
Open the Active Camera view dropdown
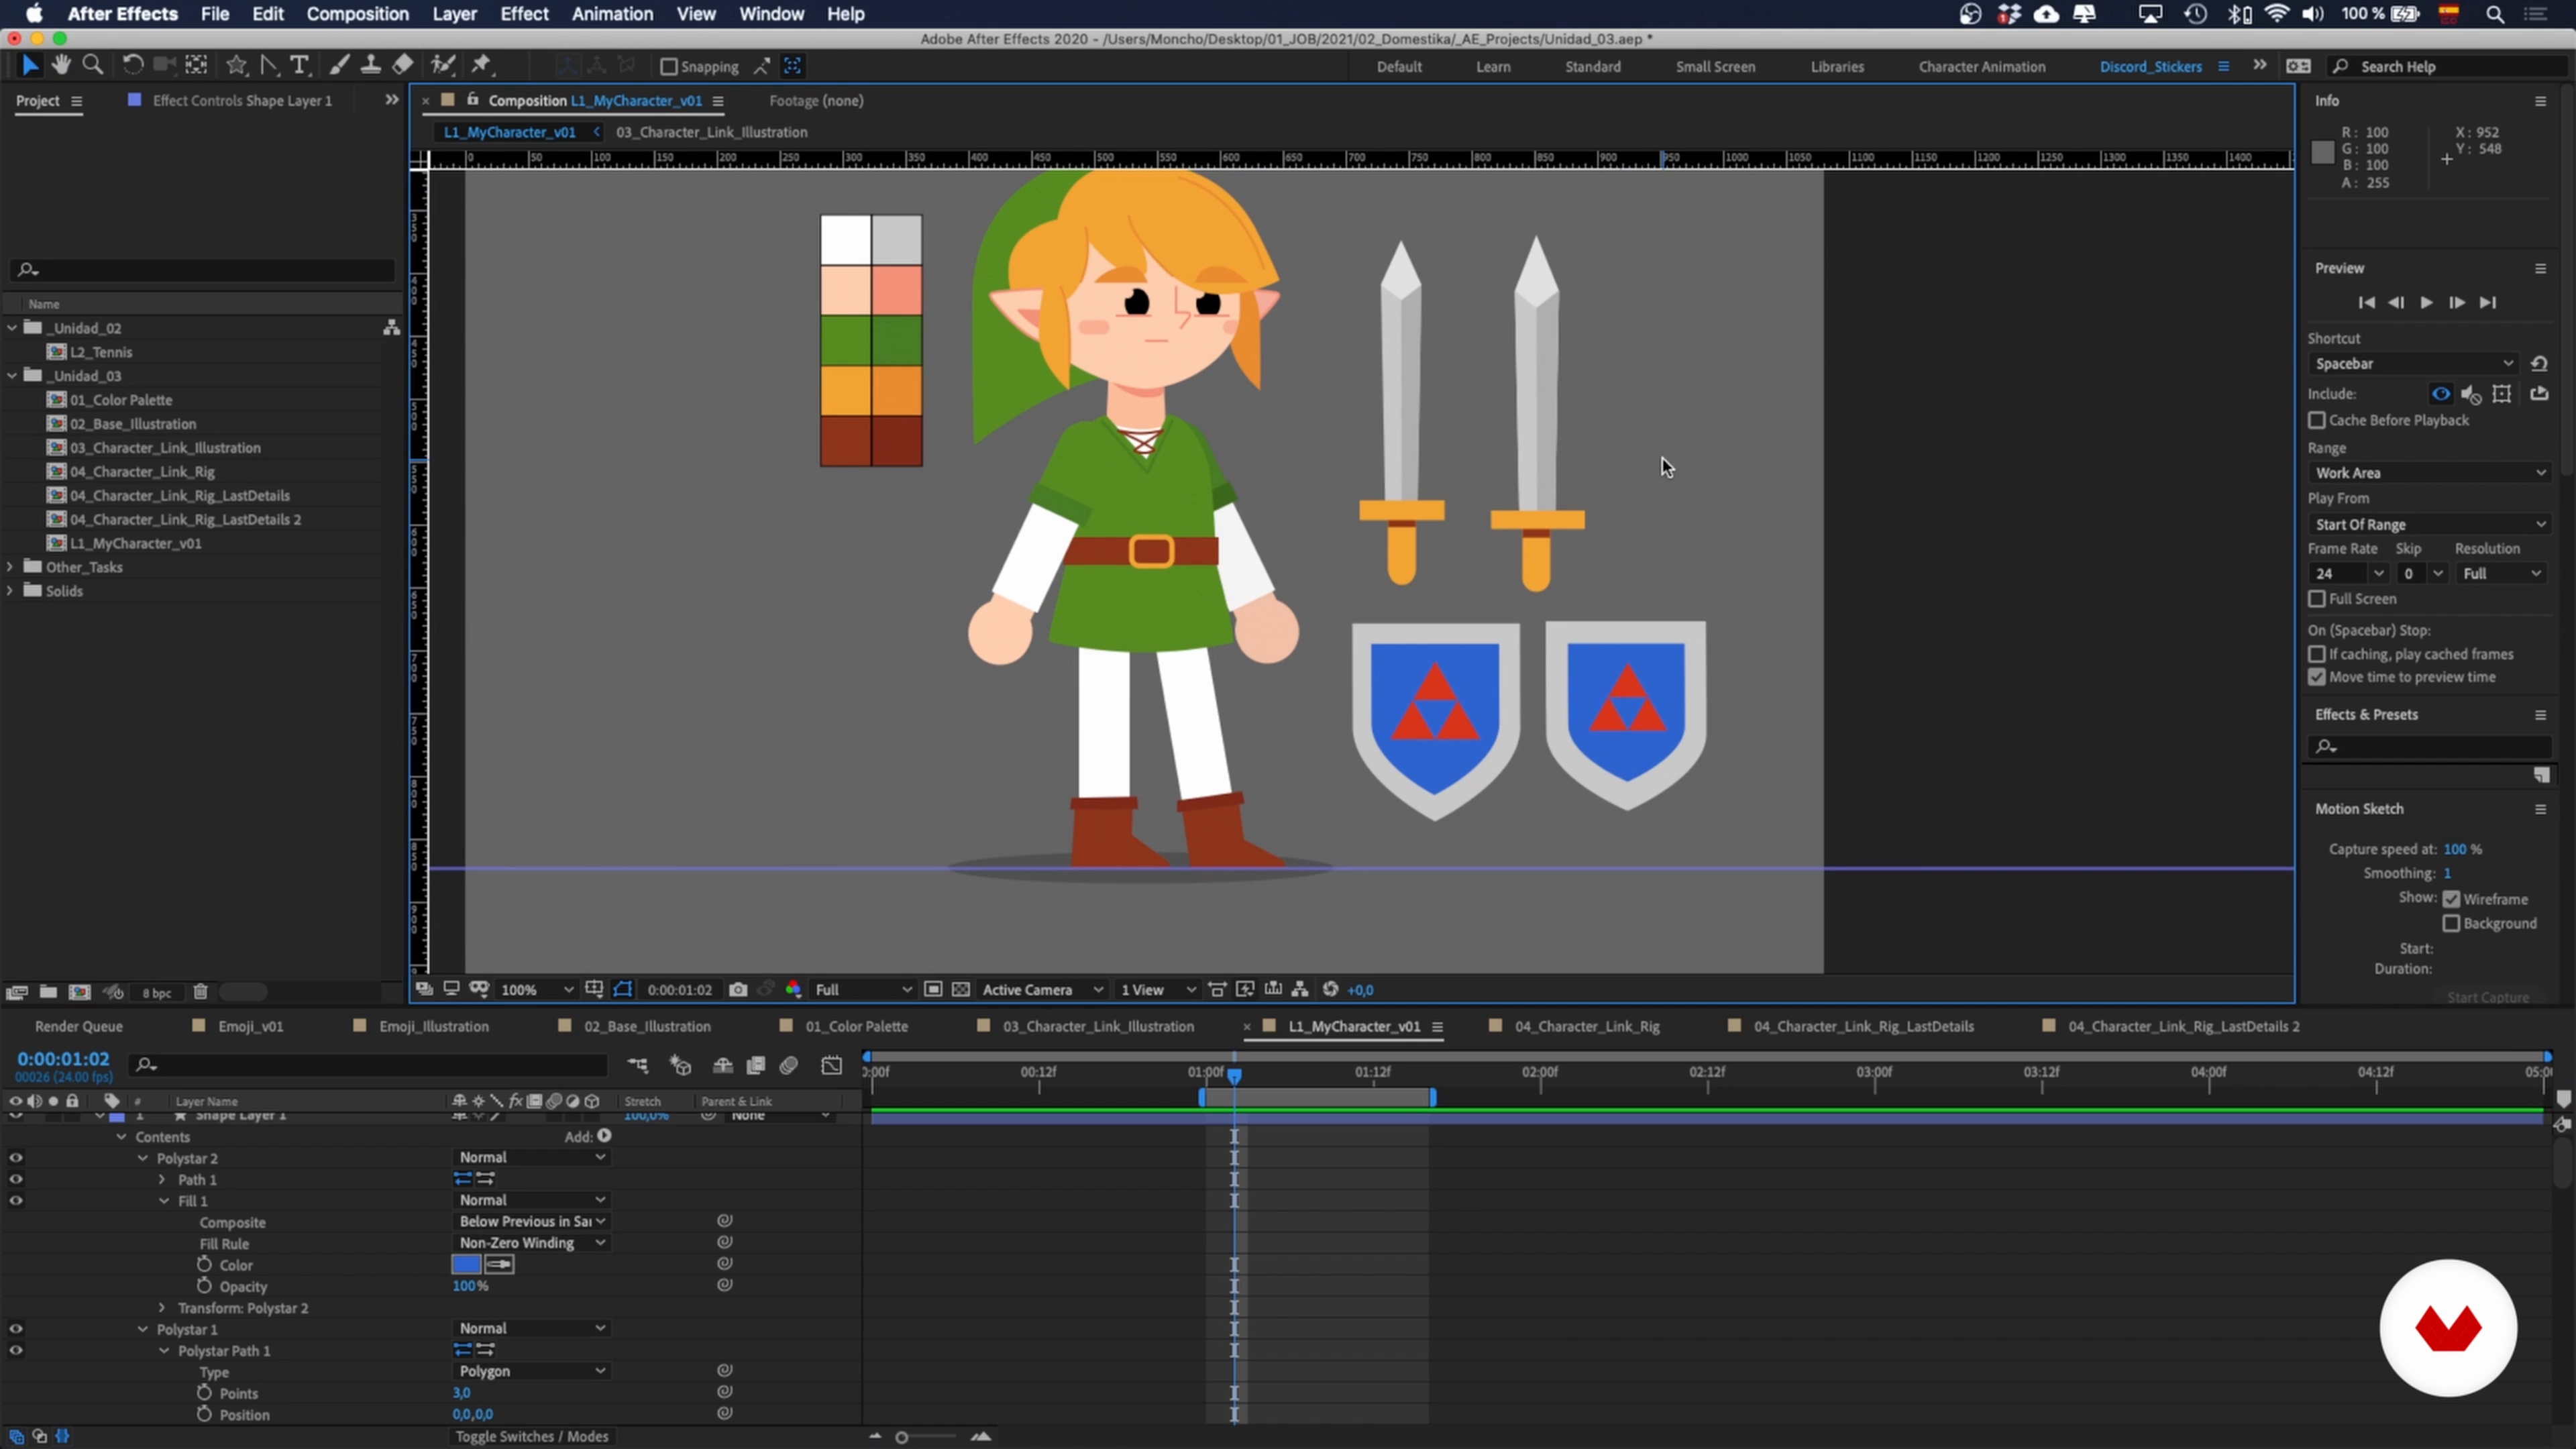1042,989
